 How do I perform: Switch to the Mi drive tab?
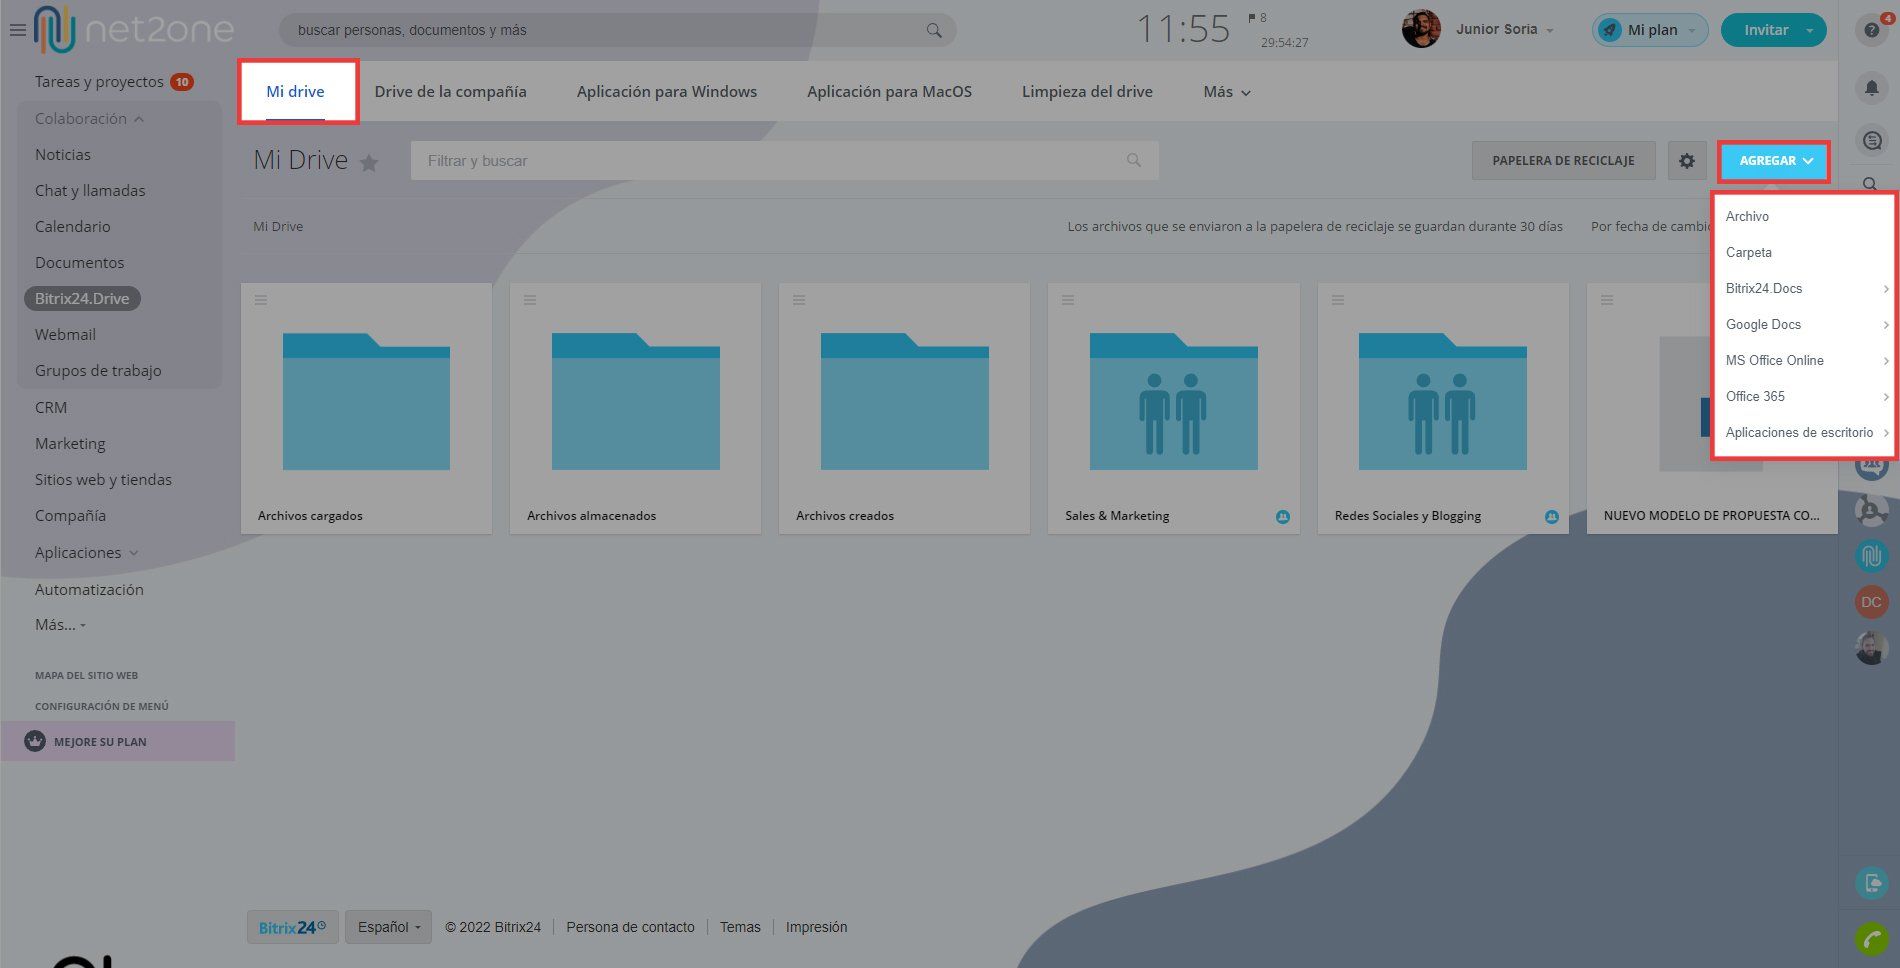point(295,91)
